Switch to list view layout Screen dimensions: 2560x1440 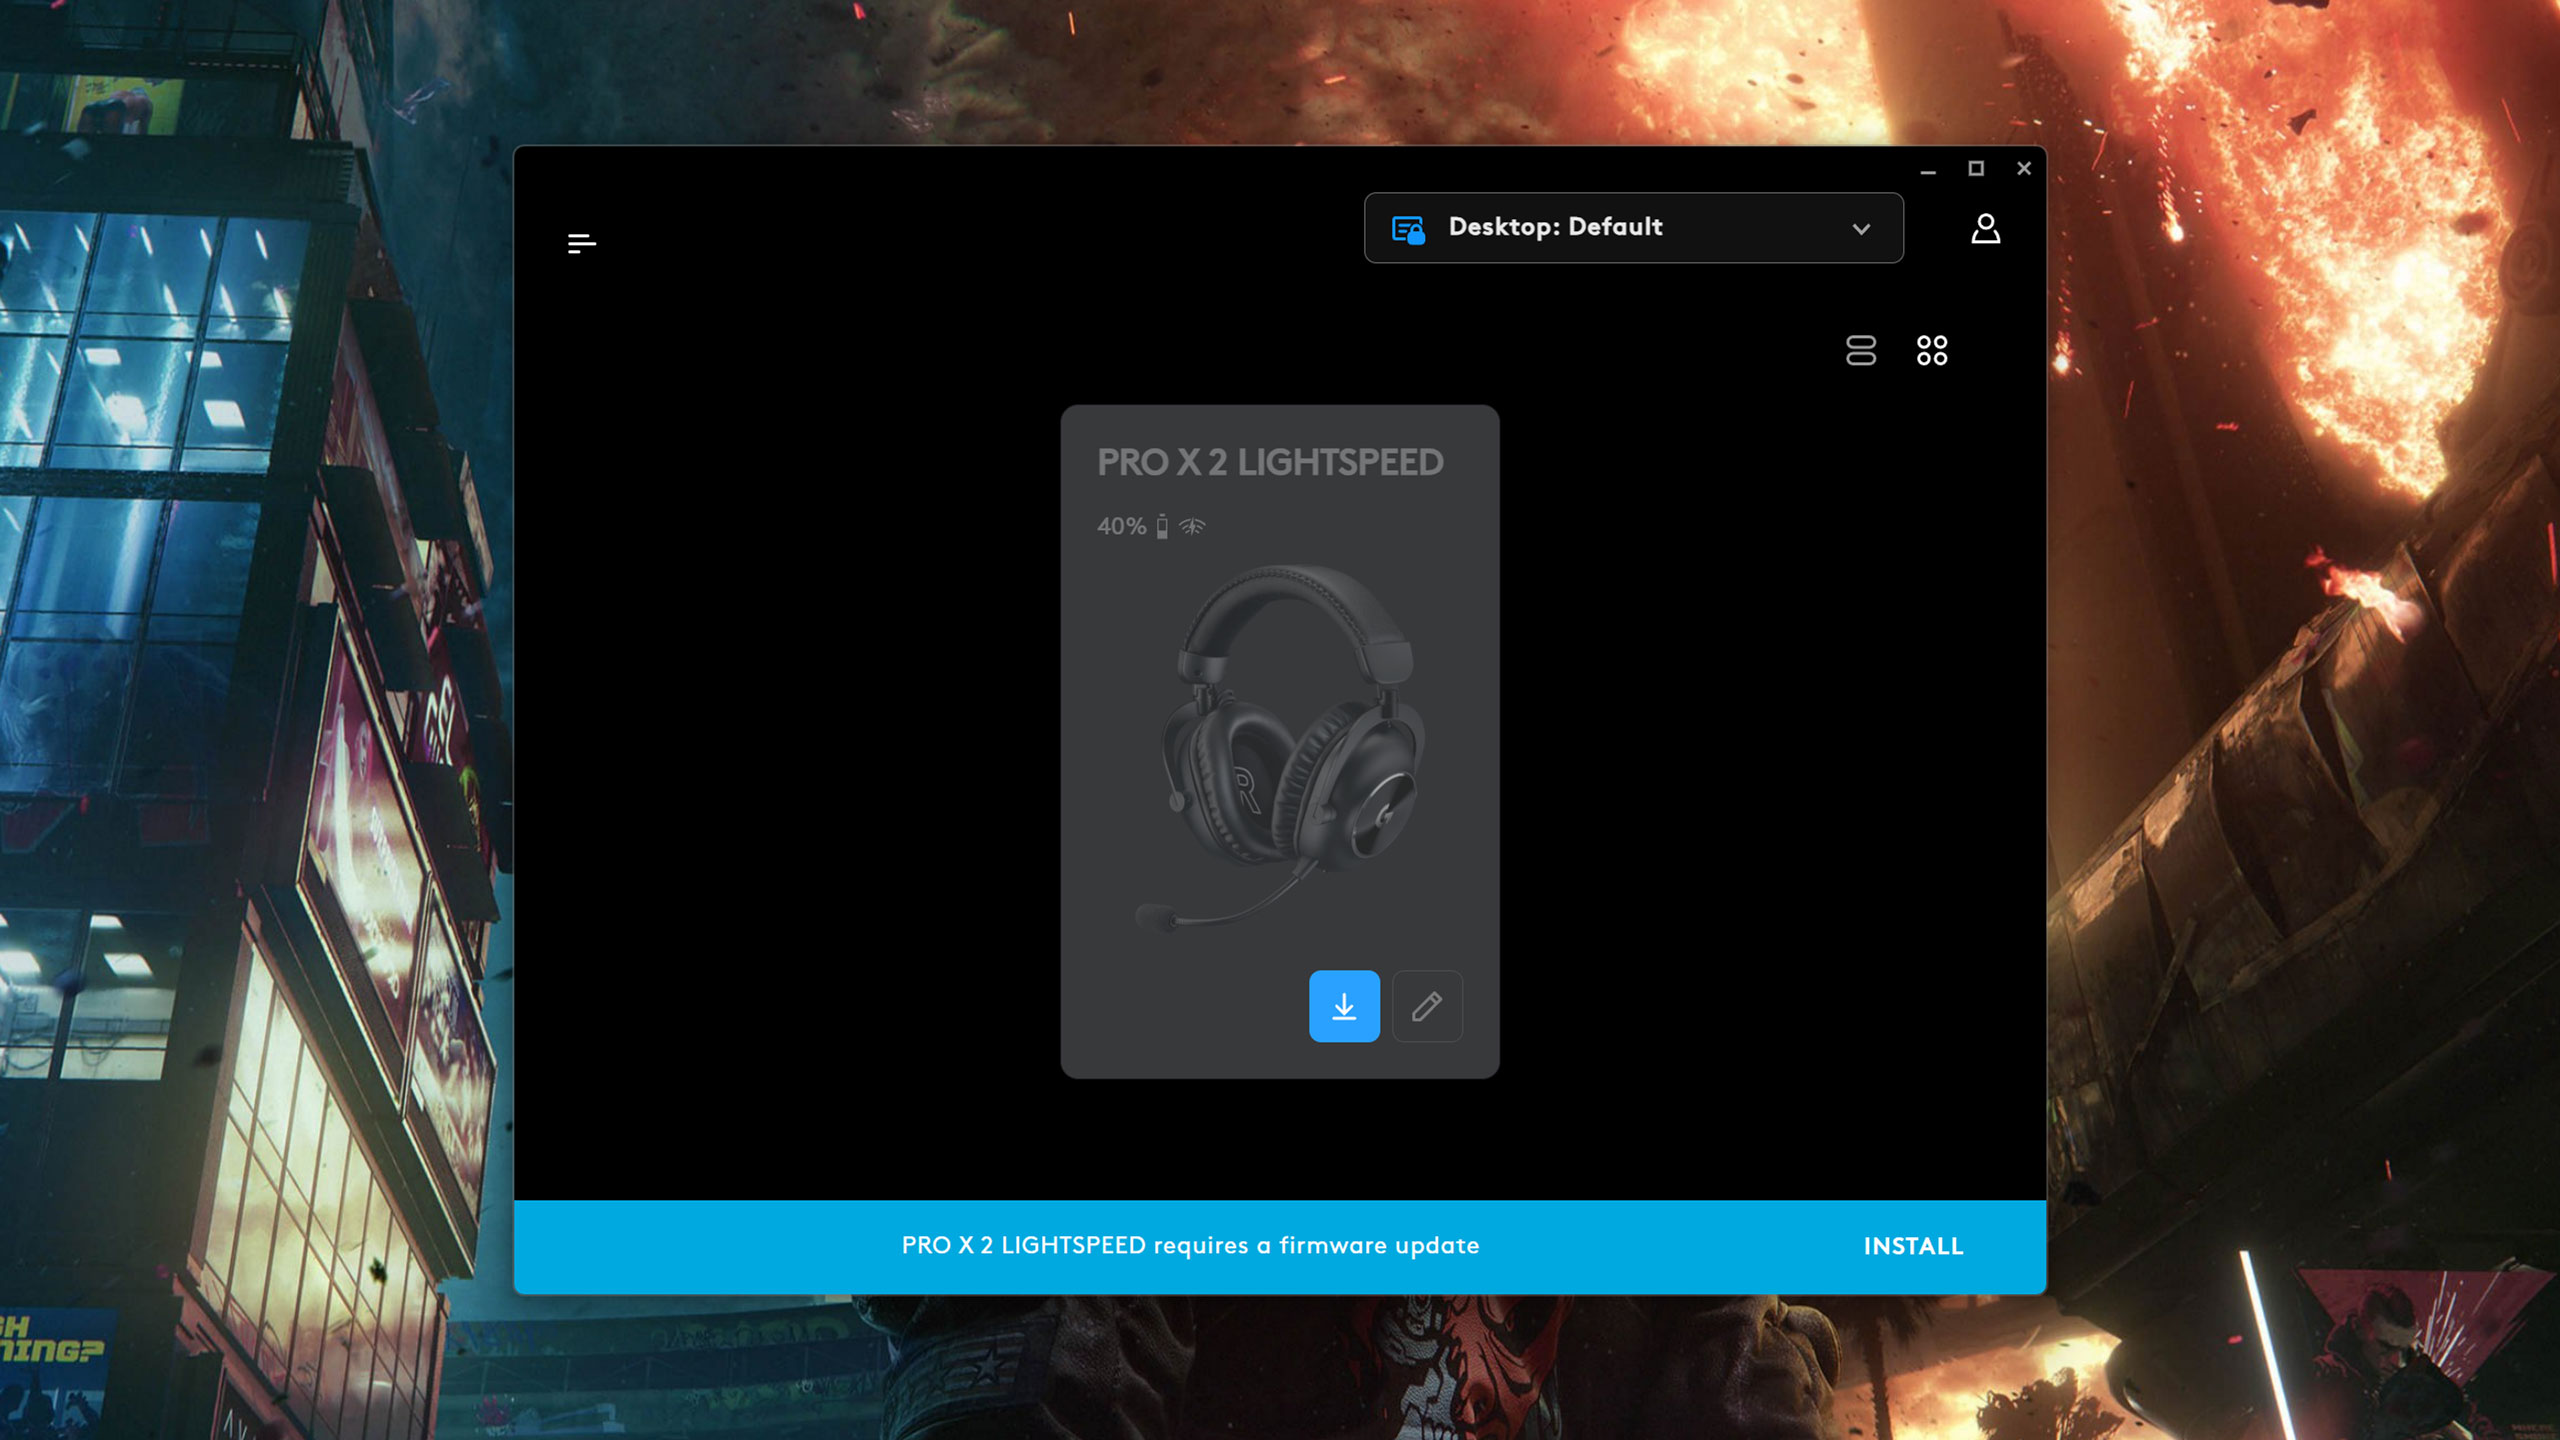[1861, 350]
